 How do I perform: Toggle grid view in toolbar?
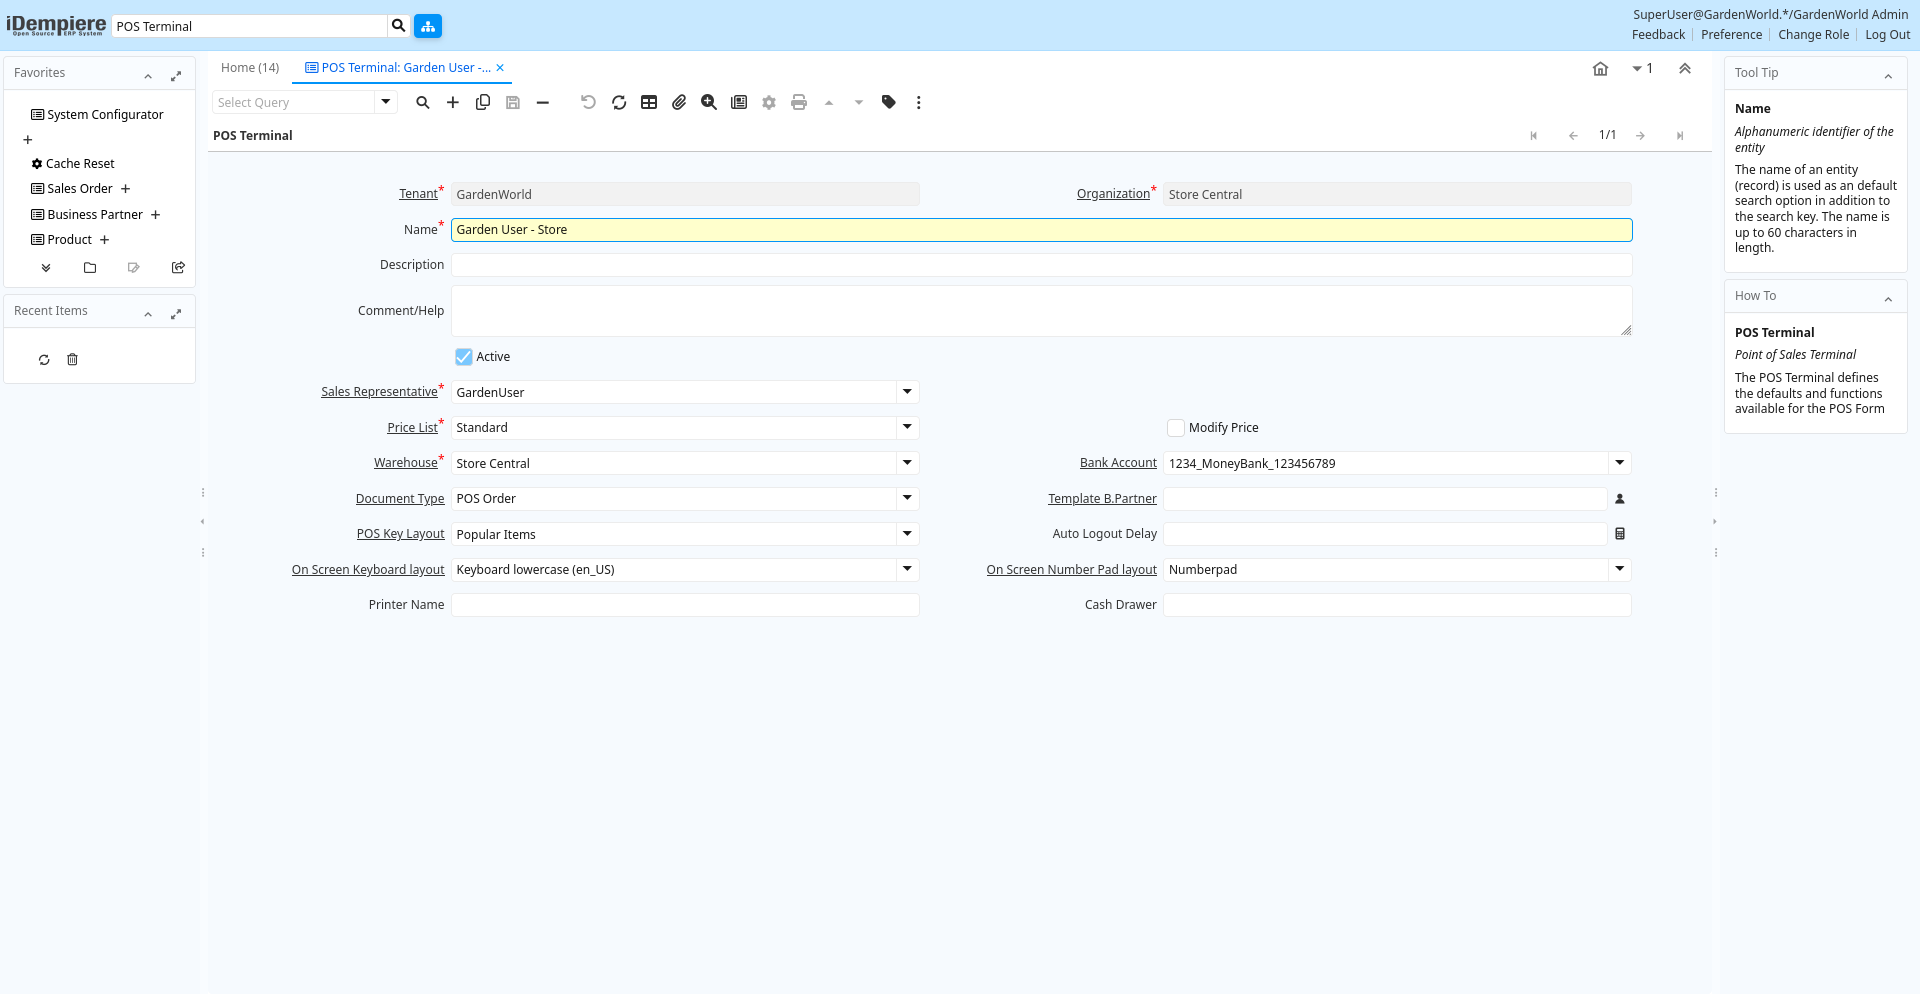[x=649, y=102]
